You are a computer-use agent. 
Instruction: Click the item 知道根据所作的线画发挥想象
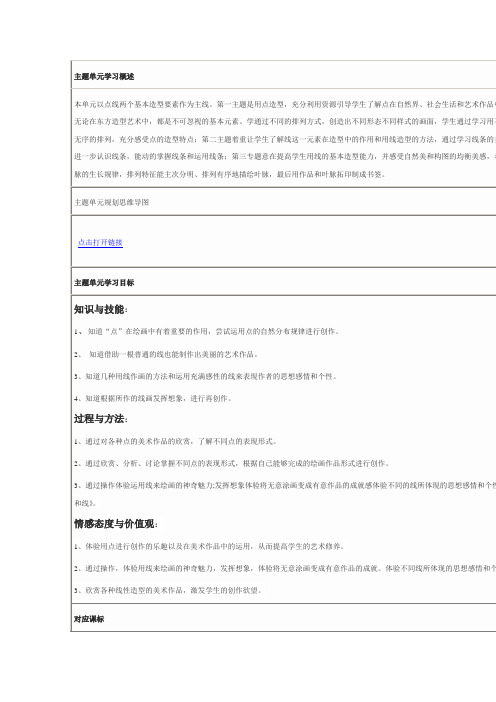(153, 398)
